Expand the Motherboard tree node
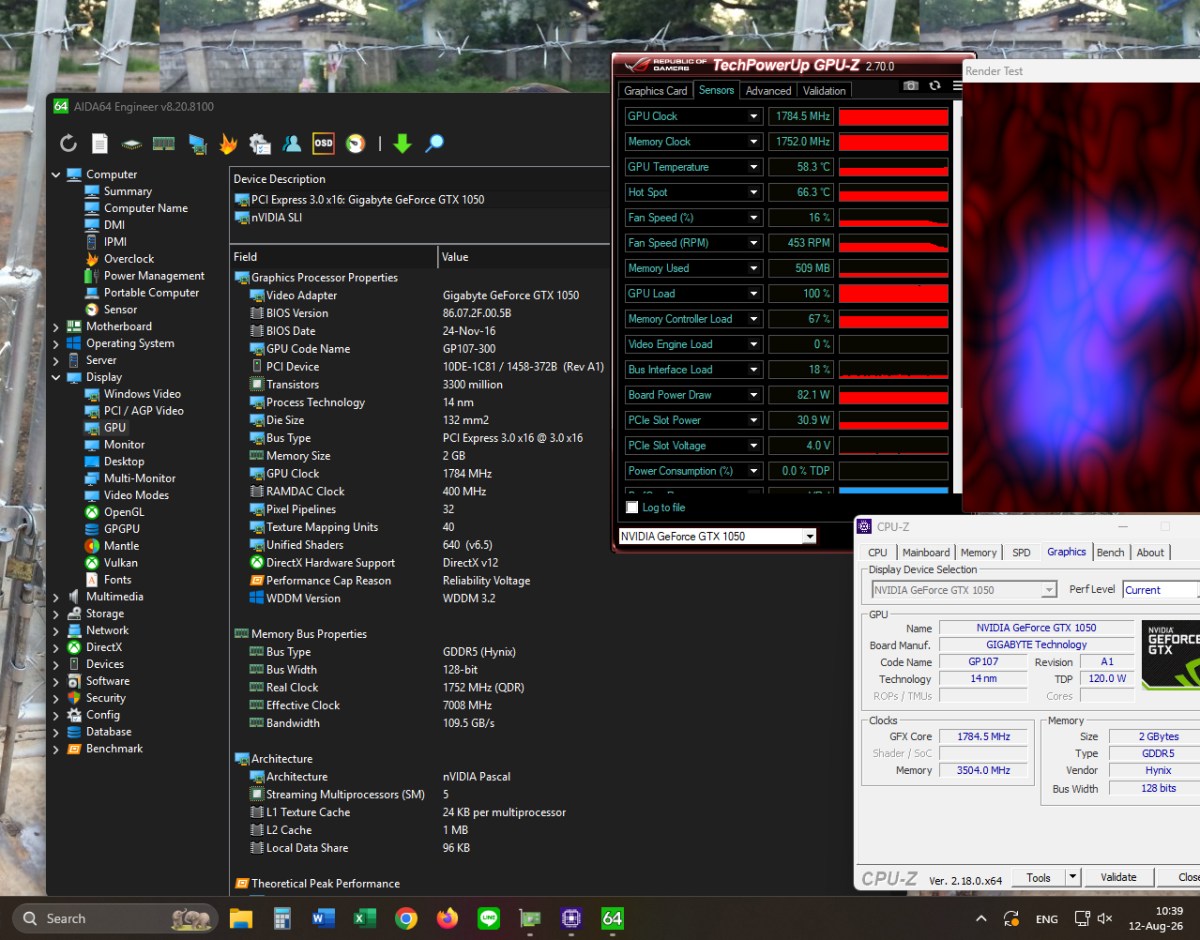This screenshot has width=1200, height=940. point(56,327)
